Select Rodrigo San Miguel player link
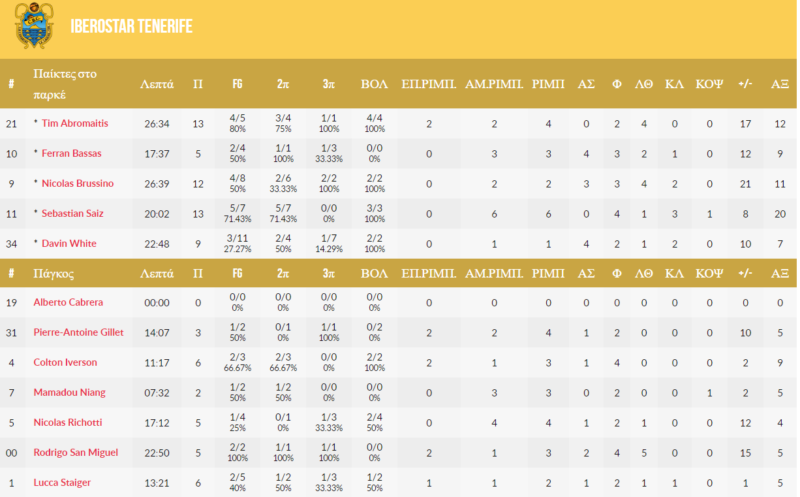Viewport: 800px width, 497px height. 76,452
